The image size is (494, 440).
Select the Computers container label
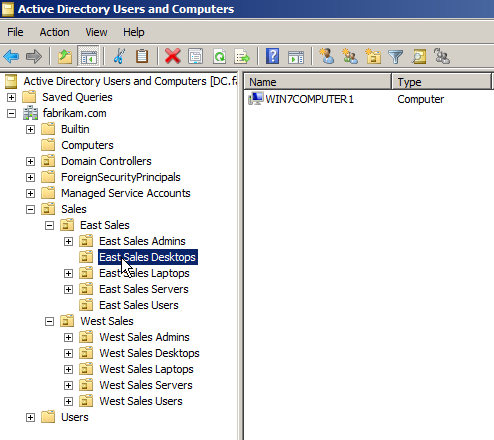pyautogui.click(x=87, y=145)
